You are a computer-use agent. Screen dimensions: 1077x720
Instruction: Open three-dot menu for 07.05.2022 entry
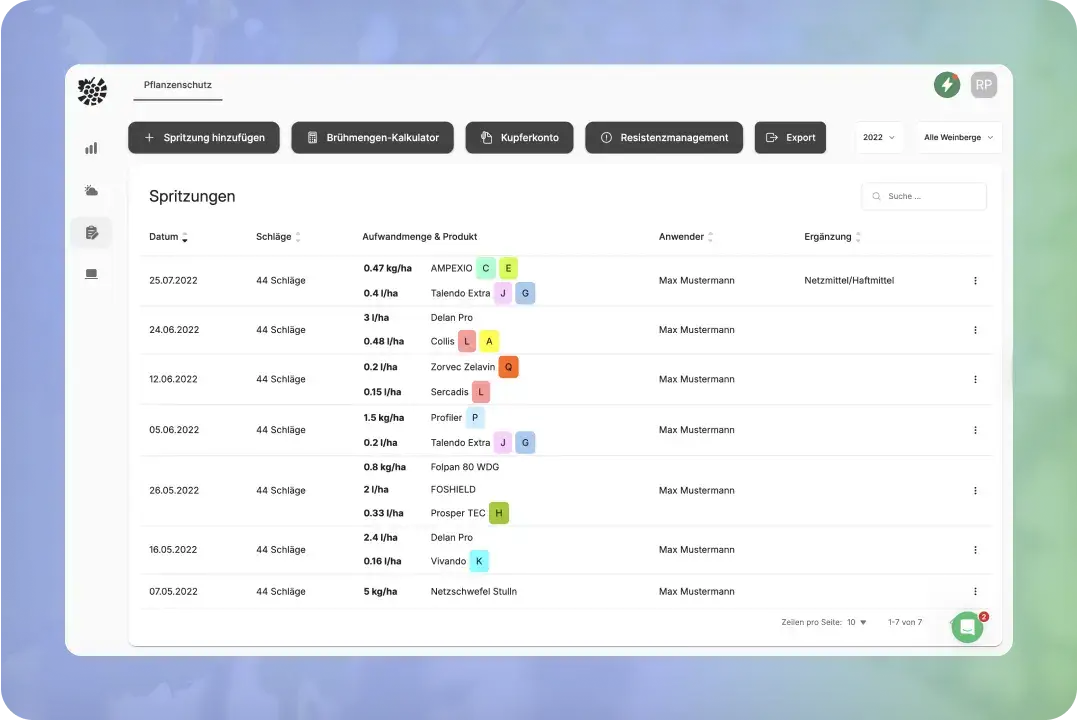point(975,591)
